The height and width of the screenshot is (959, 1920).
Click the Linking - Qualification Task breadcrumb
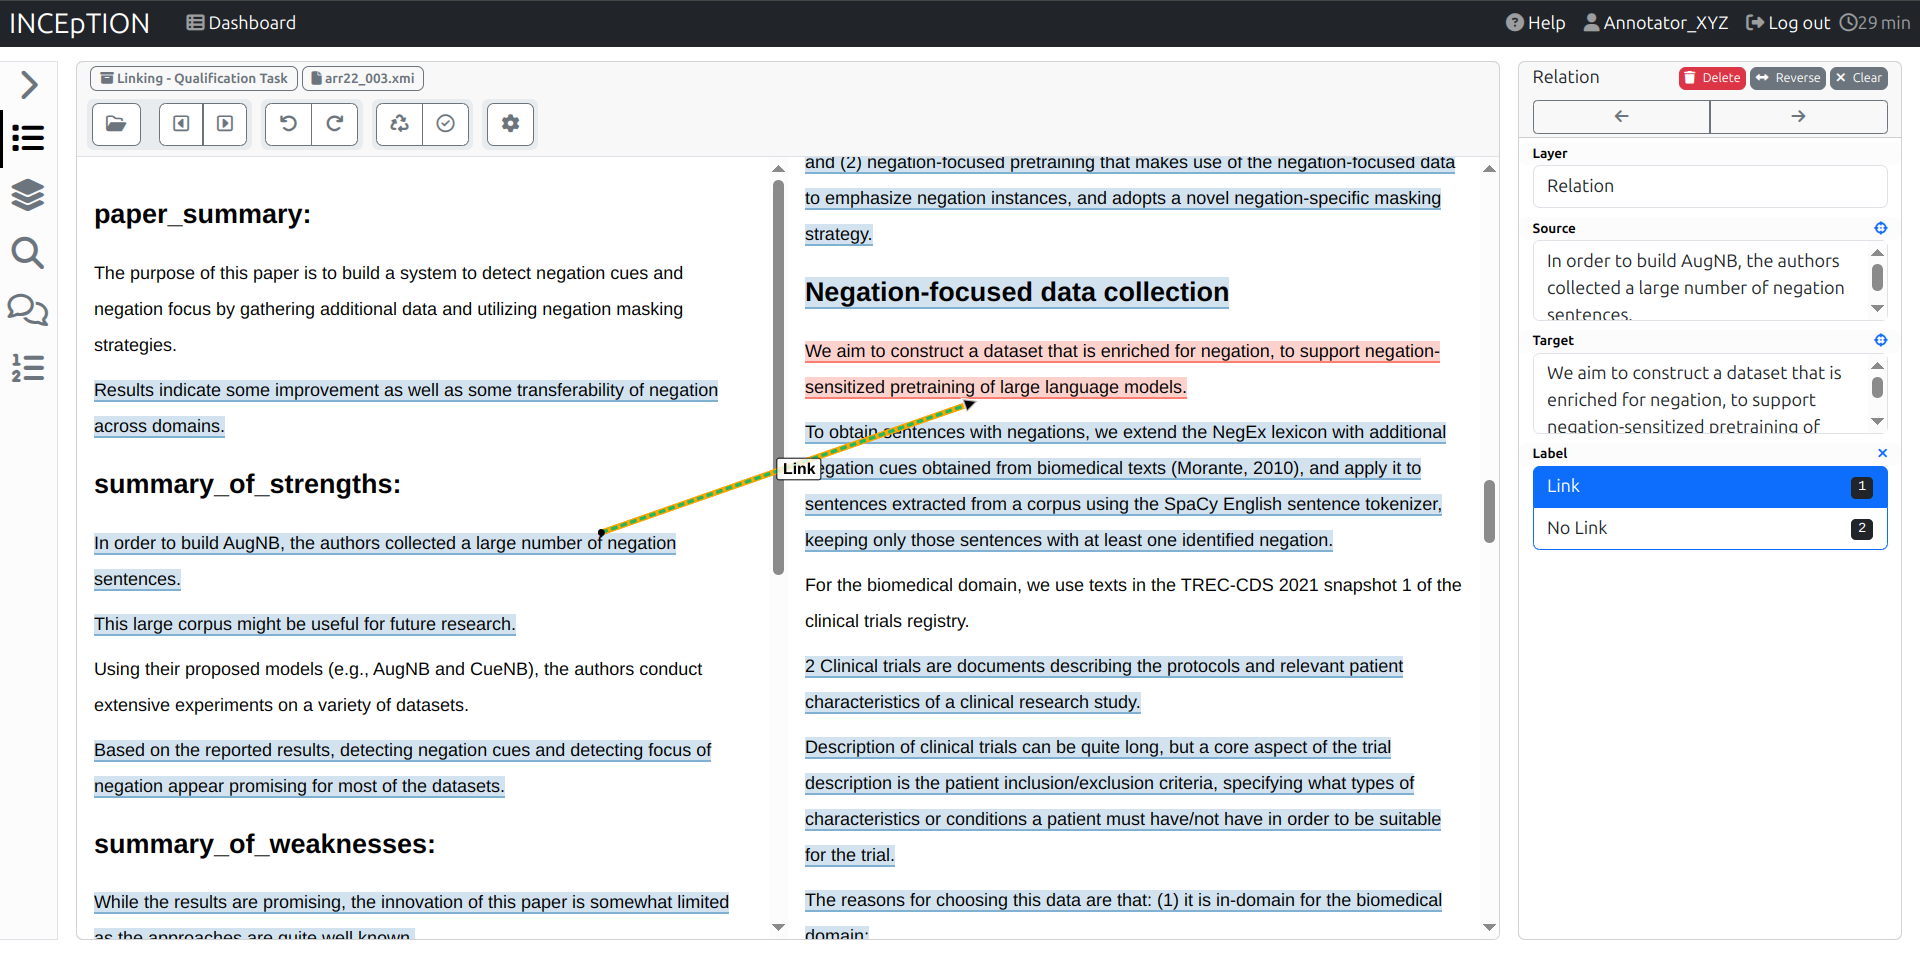pyautogui.click(x=194, y=78)
